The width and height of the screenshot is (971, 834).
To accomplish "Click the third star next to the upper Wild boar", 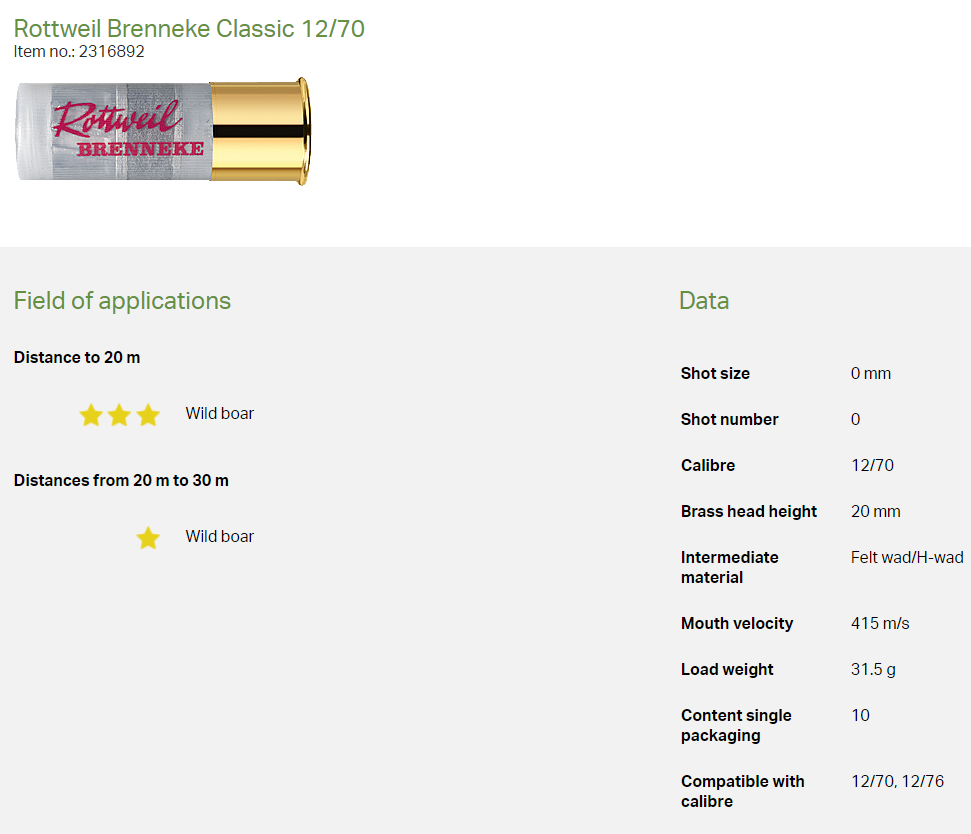I will [x=148, y=415].
